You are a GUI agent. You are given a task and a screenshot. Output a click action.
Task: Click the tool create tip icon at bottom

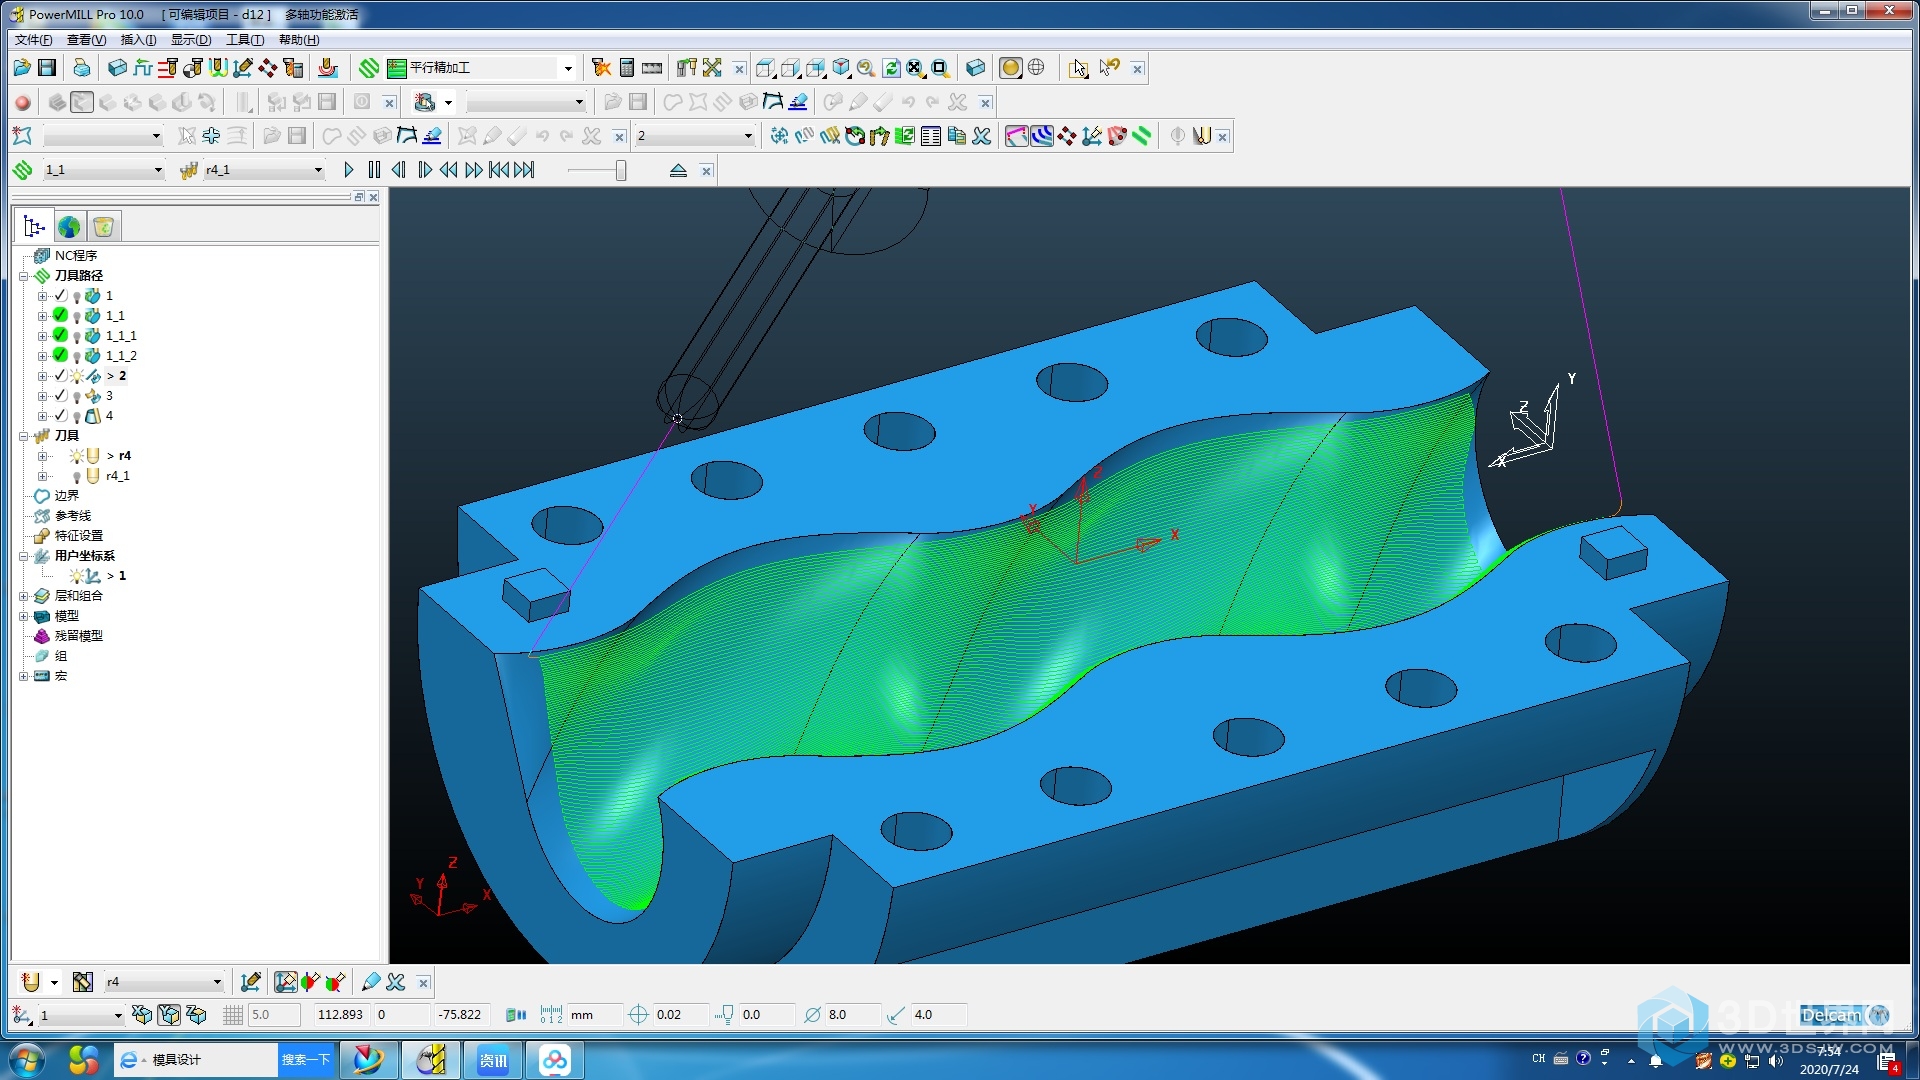31,982
